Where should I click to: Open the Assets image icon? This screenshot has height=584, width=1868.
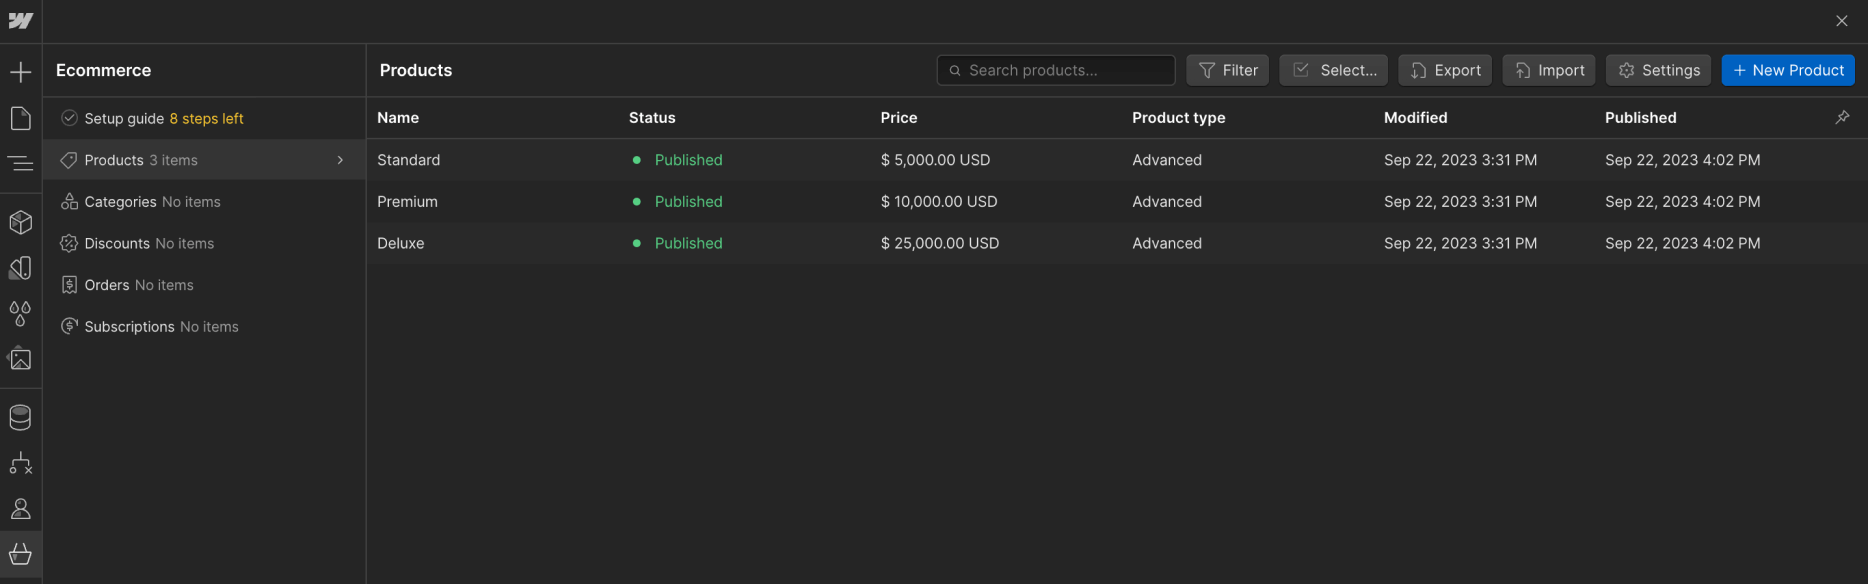click(21, 359)
